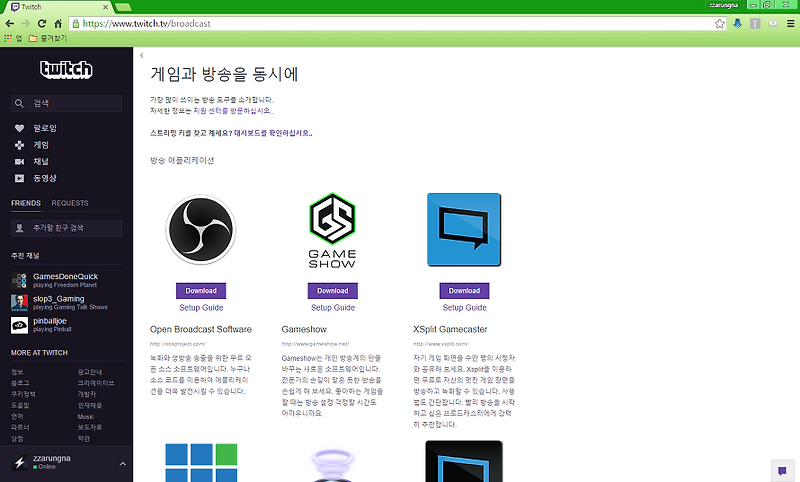Click the Open Broadcast Software logo
Viewport: 800px width, 482px height.
click(x=201, y=230)
